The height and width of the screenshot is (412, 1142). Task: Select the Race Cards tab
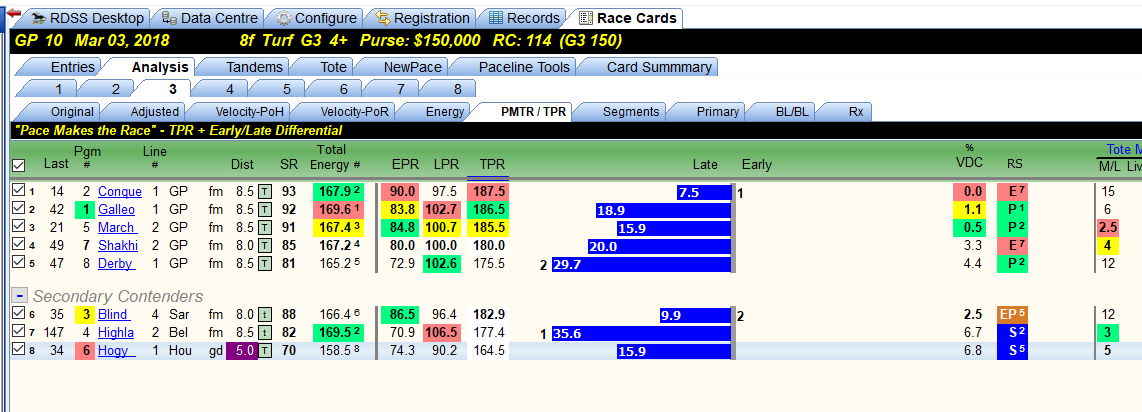click(x=627, y=18)
